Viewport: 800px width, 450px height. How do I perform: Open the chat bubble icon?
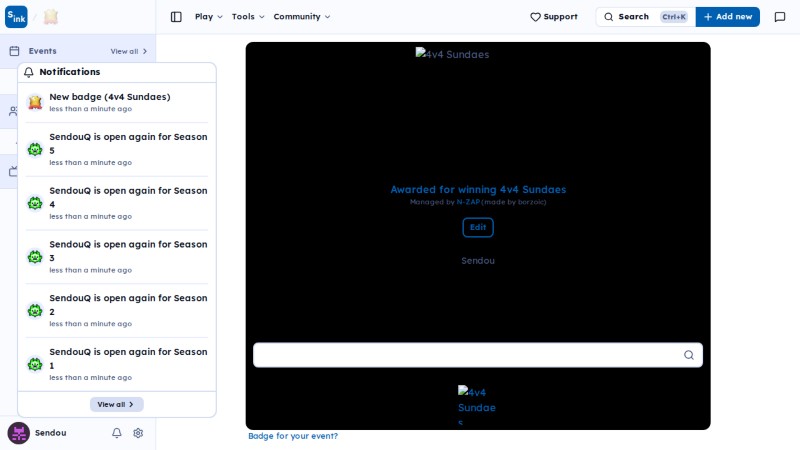[x=780, y=17]
